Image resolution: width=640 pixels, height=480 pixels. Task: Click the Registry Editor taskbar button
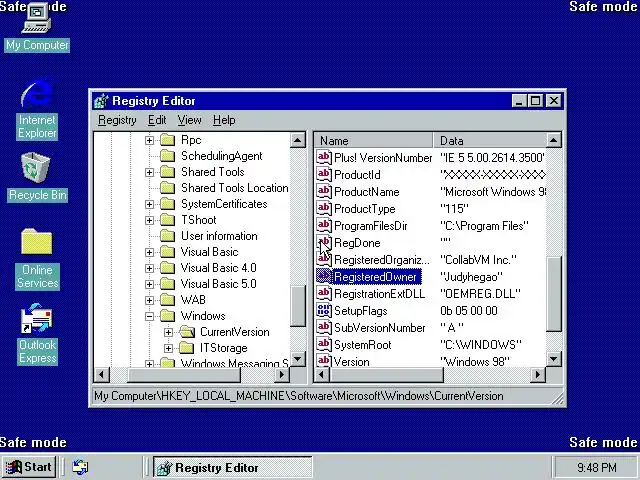233,467
